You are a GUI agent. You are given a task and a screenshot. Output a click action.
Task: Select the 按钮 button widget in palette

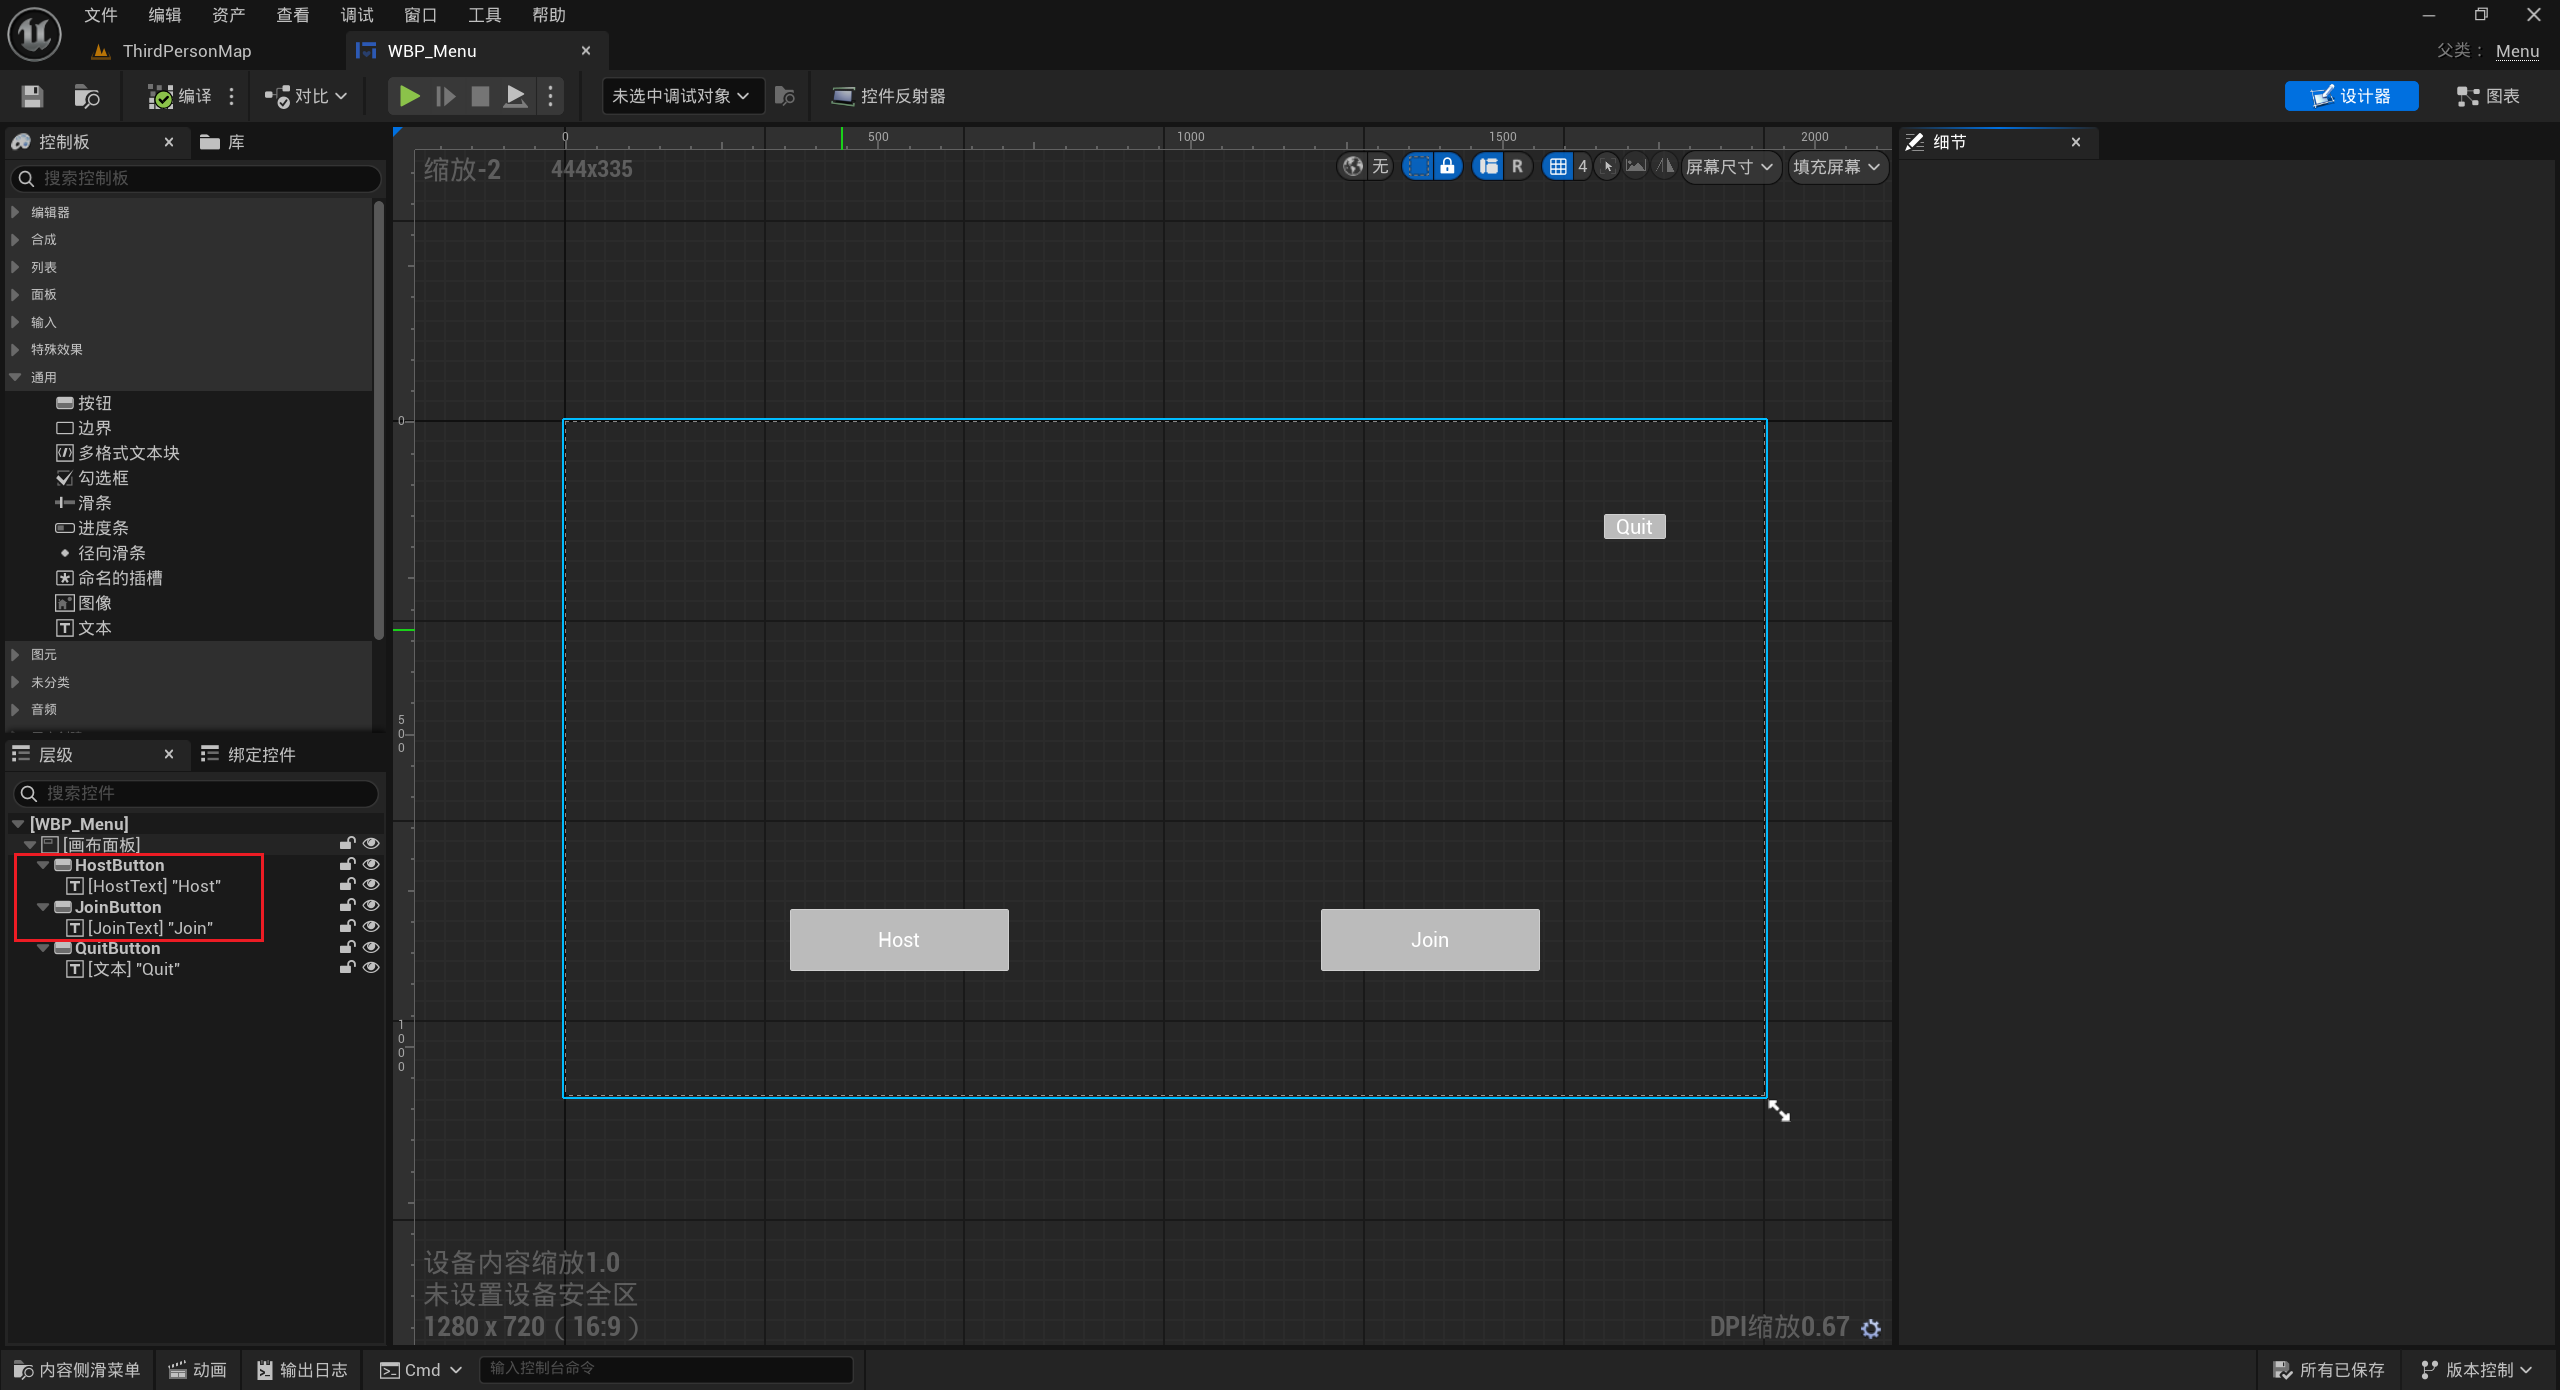click(84, 403)
